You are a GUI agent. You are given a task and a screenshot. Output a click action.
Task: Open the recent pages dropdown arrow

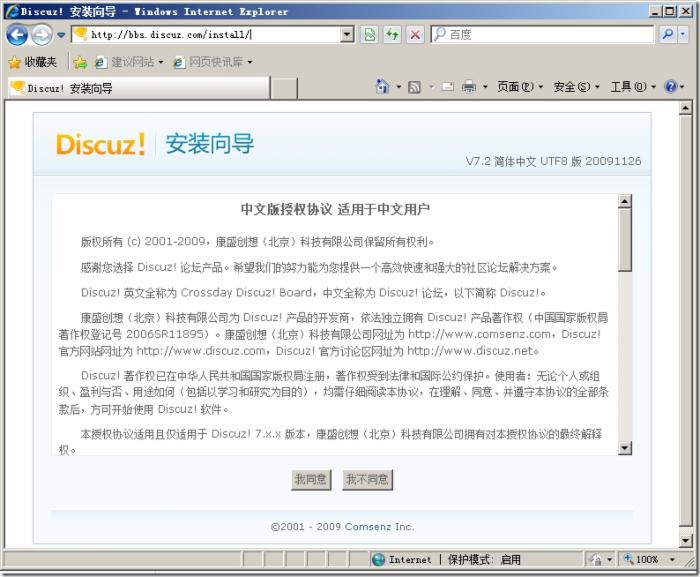pos(61,35)
